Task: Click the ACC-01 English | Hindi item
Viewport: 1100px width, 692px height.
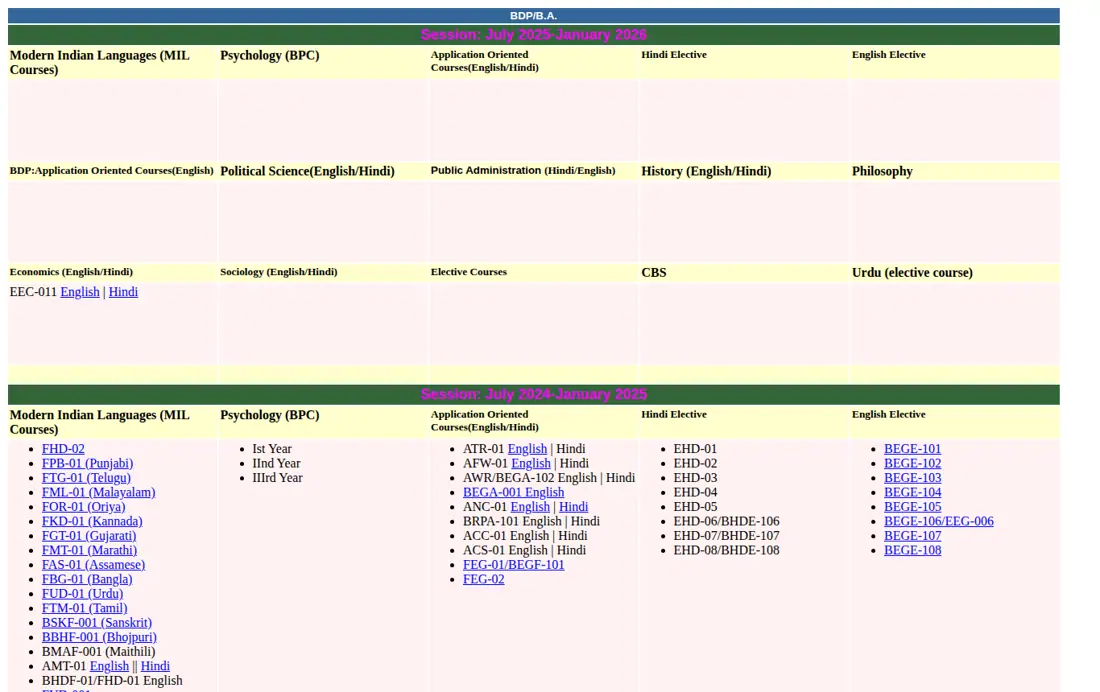Action: [x=525, y=535]
